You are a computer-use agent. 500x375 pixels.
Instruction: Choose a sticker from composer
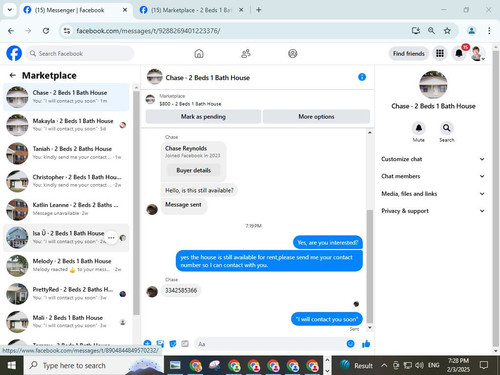[173, 344]
